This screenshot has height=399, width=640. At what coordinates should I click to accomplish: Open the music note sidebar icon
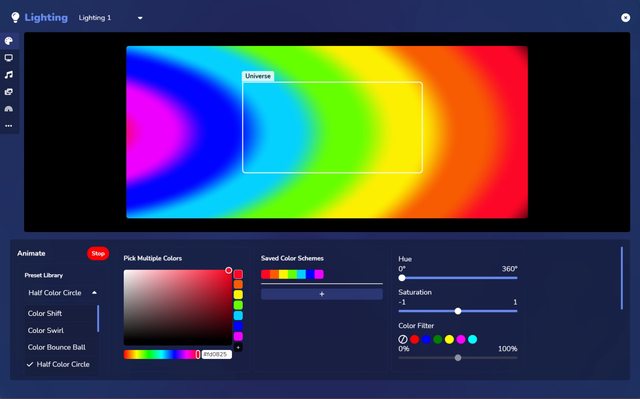coord(9,75)
